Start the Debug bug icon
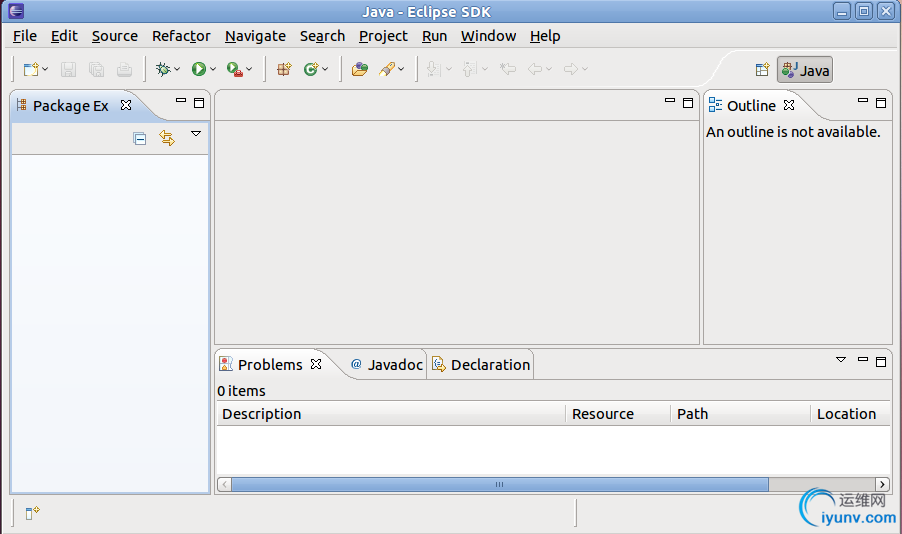 [163, 70]
